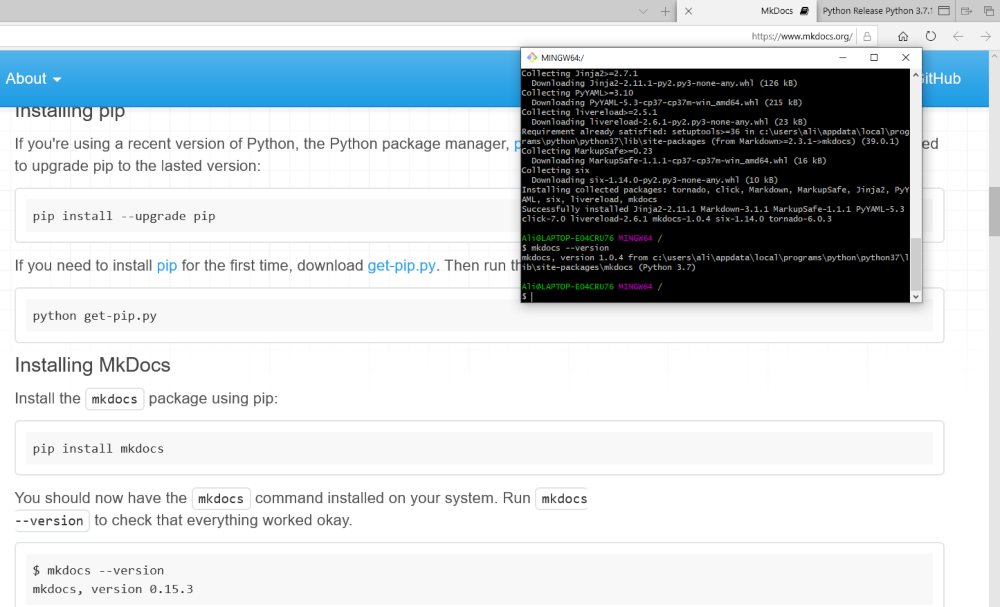Reload the page with the refresh icon
The image size is (1000, 607).
tap(930, 36)
